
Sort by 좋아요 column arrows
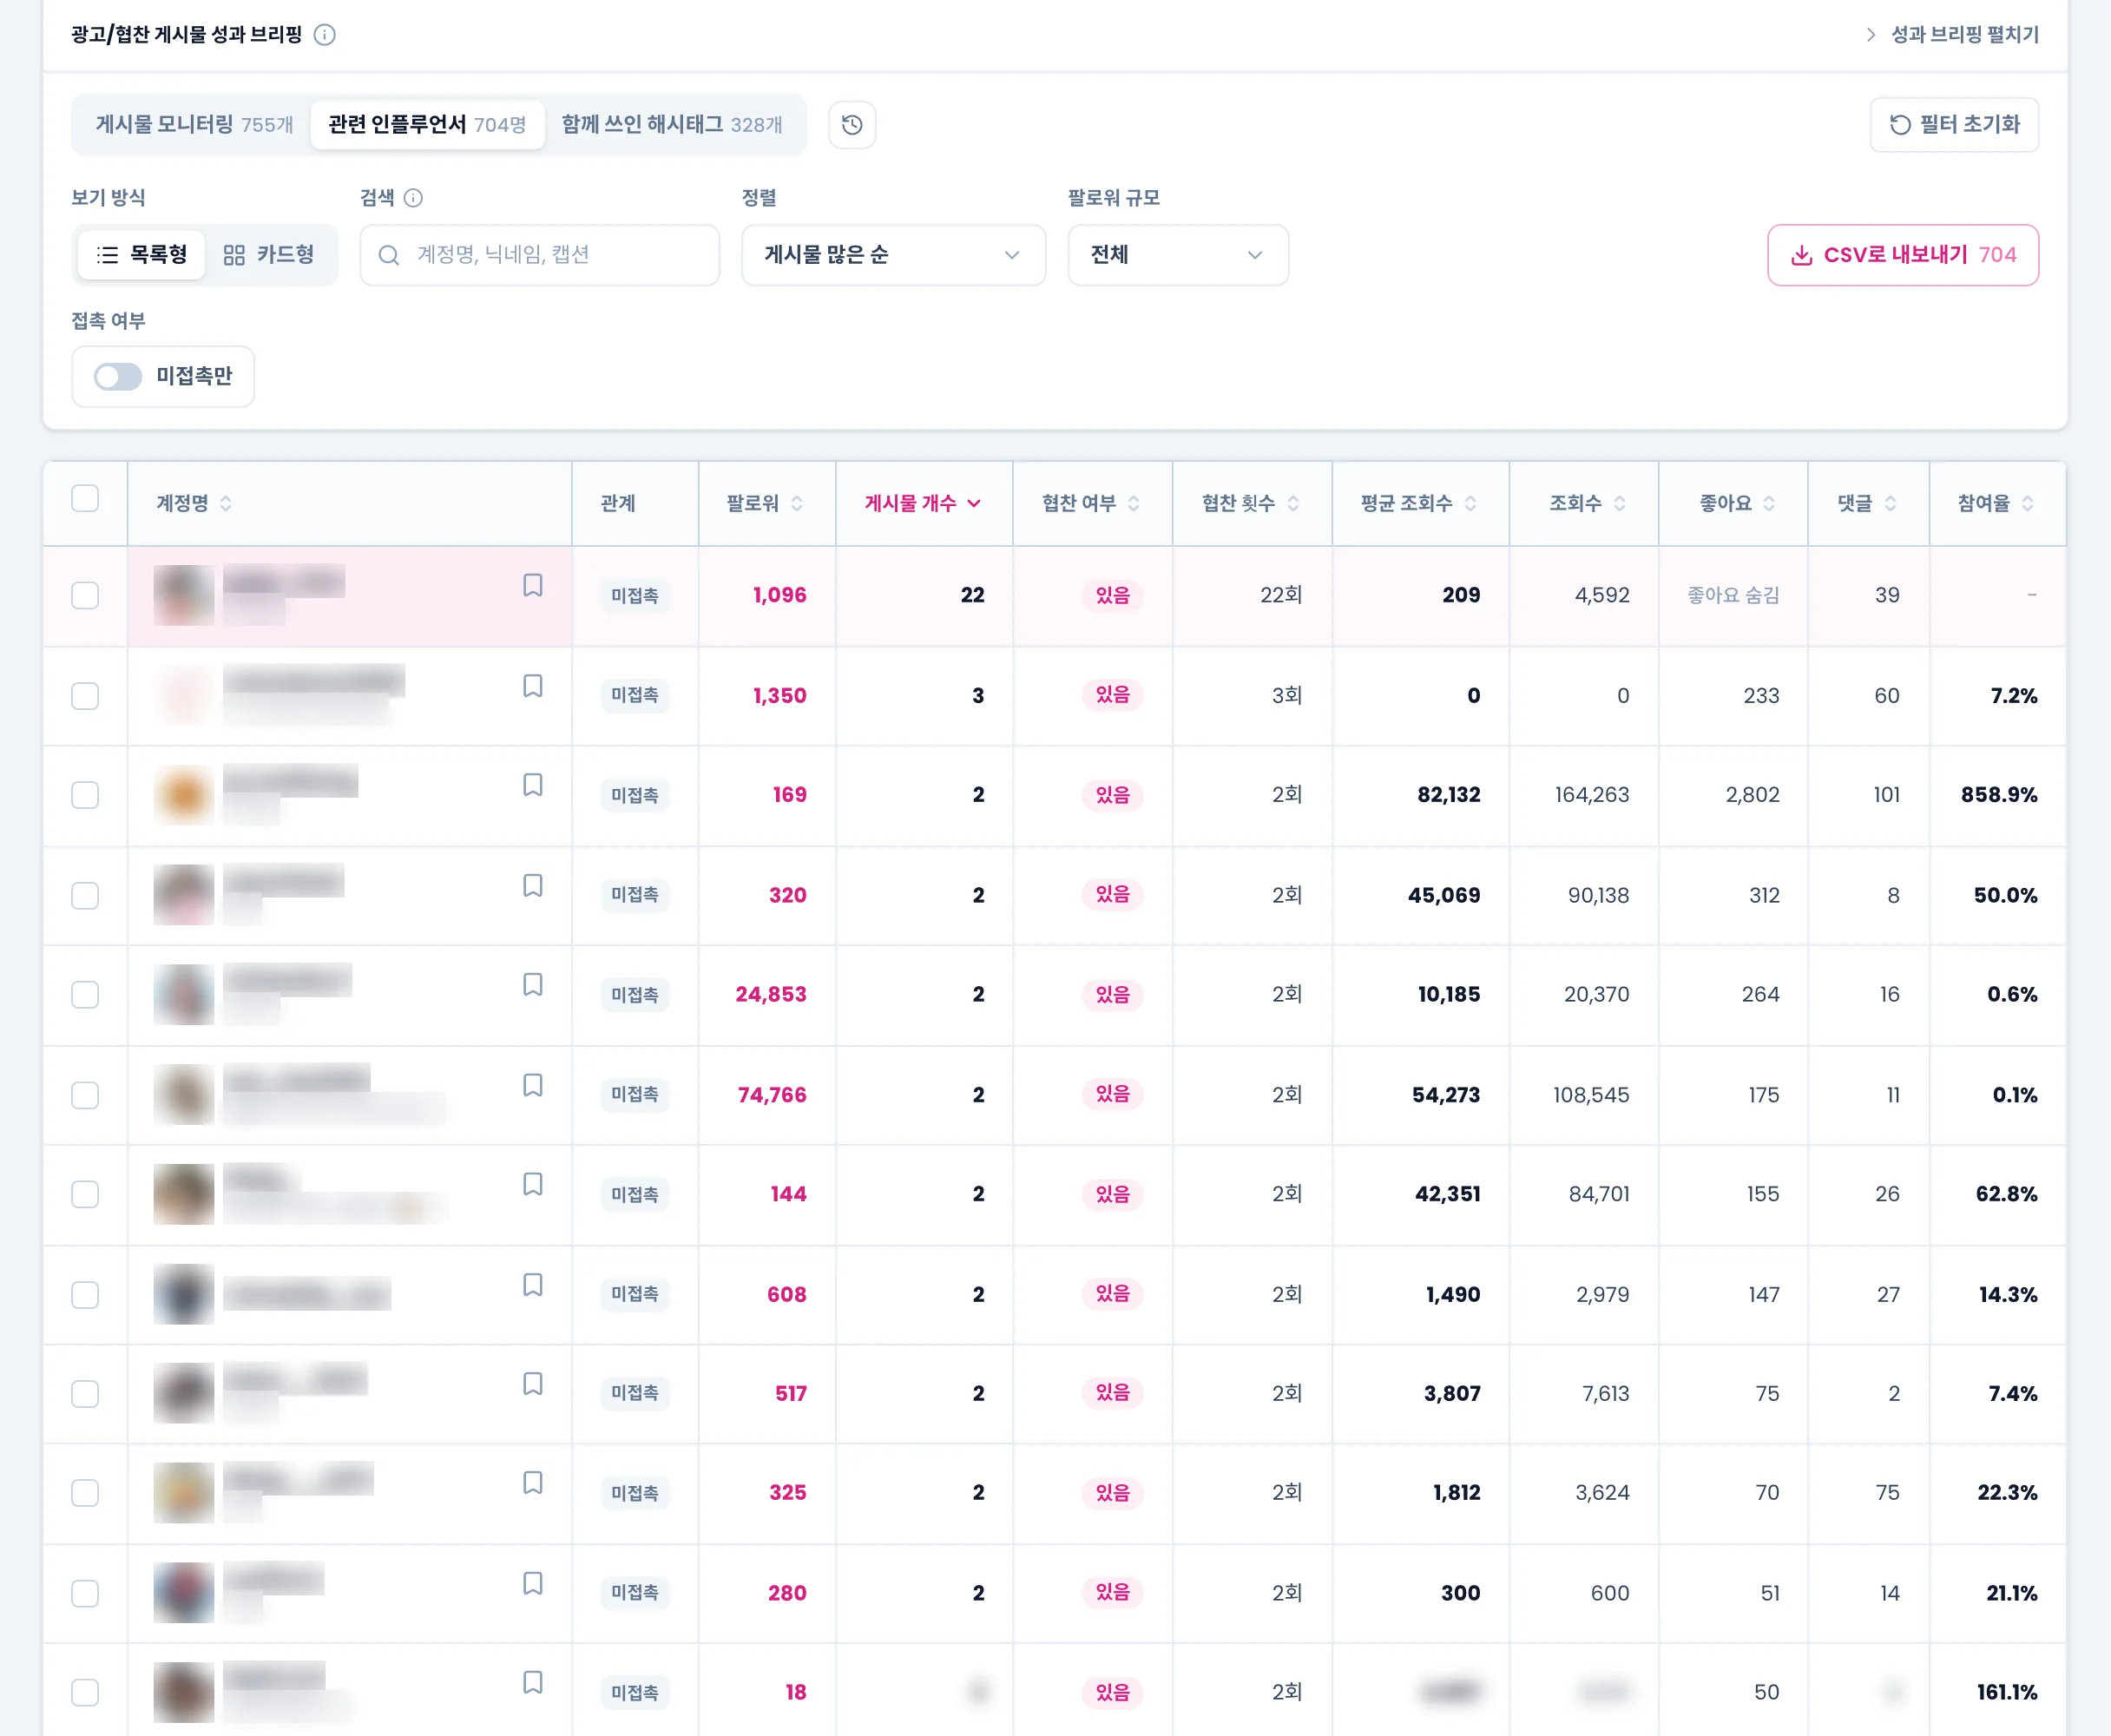[x=1769, y=503]
